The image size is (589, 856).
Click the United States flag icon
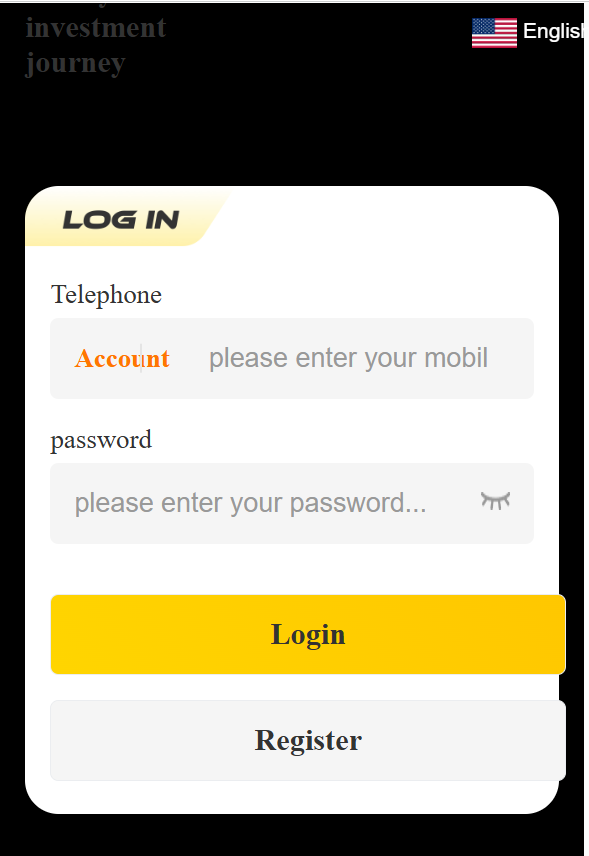point(494,33)
